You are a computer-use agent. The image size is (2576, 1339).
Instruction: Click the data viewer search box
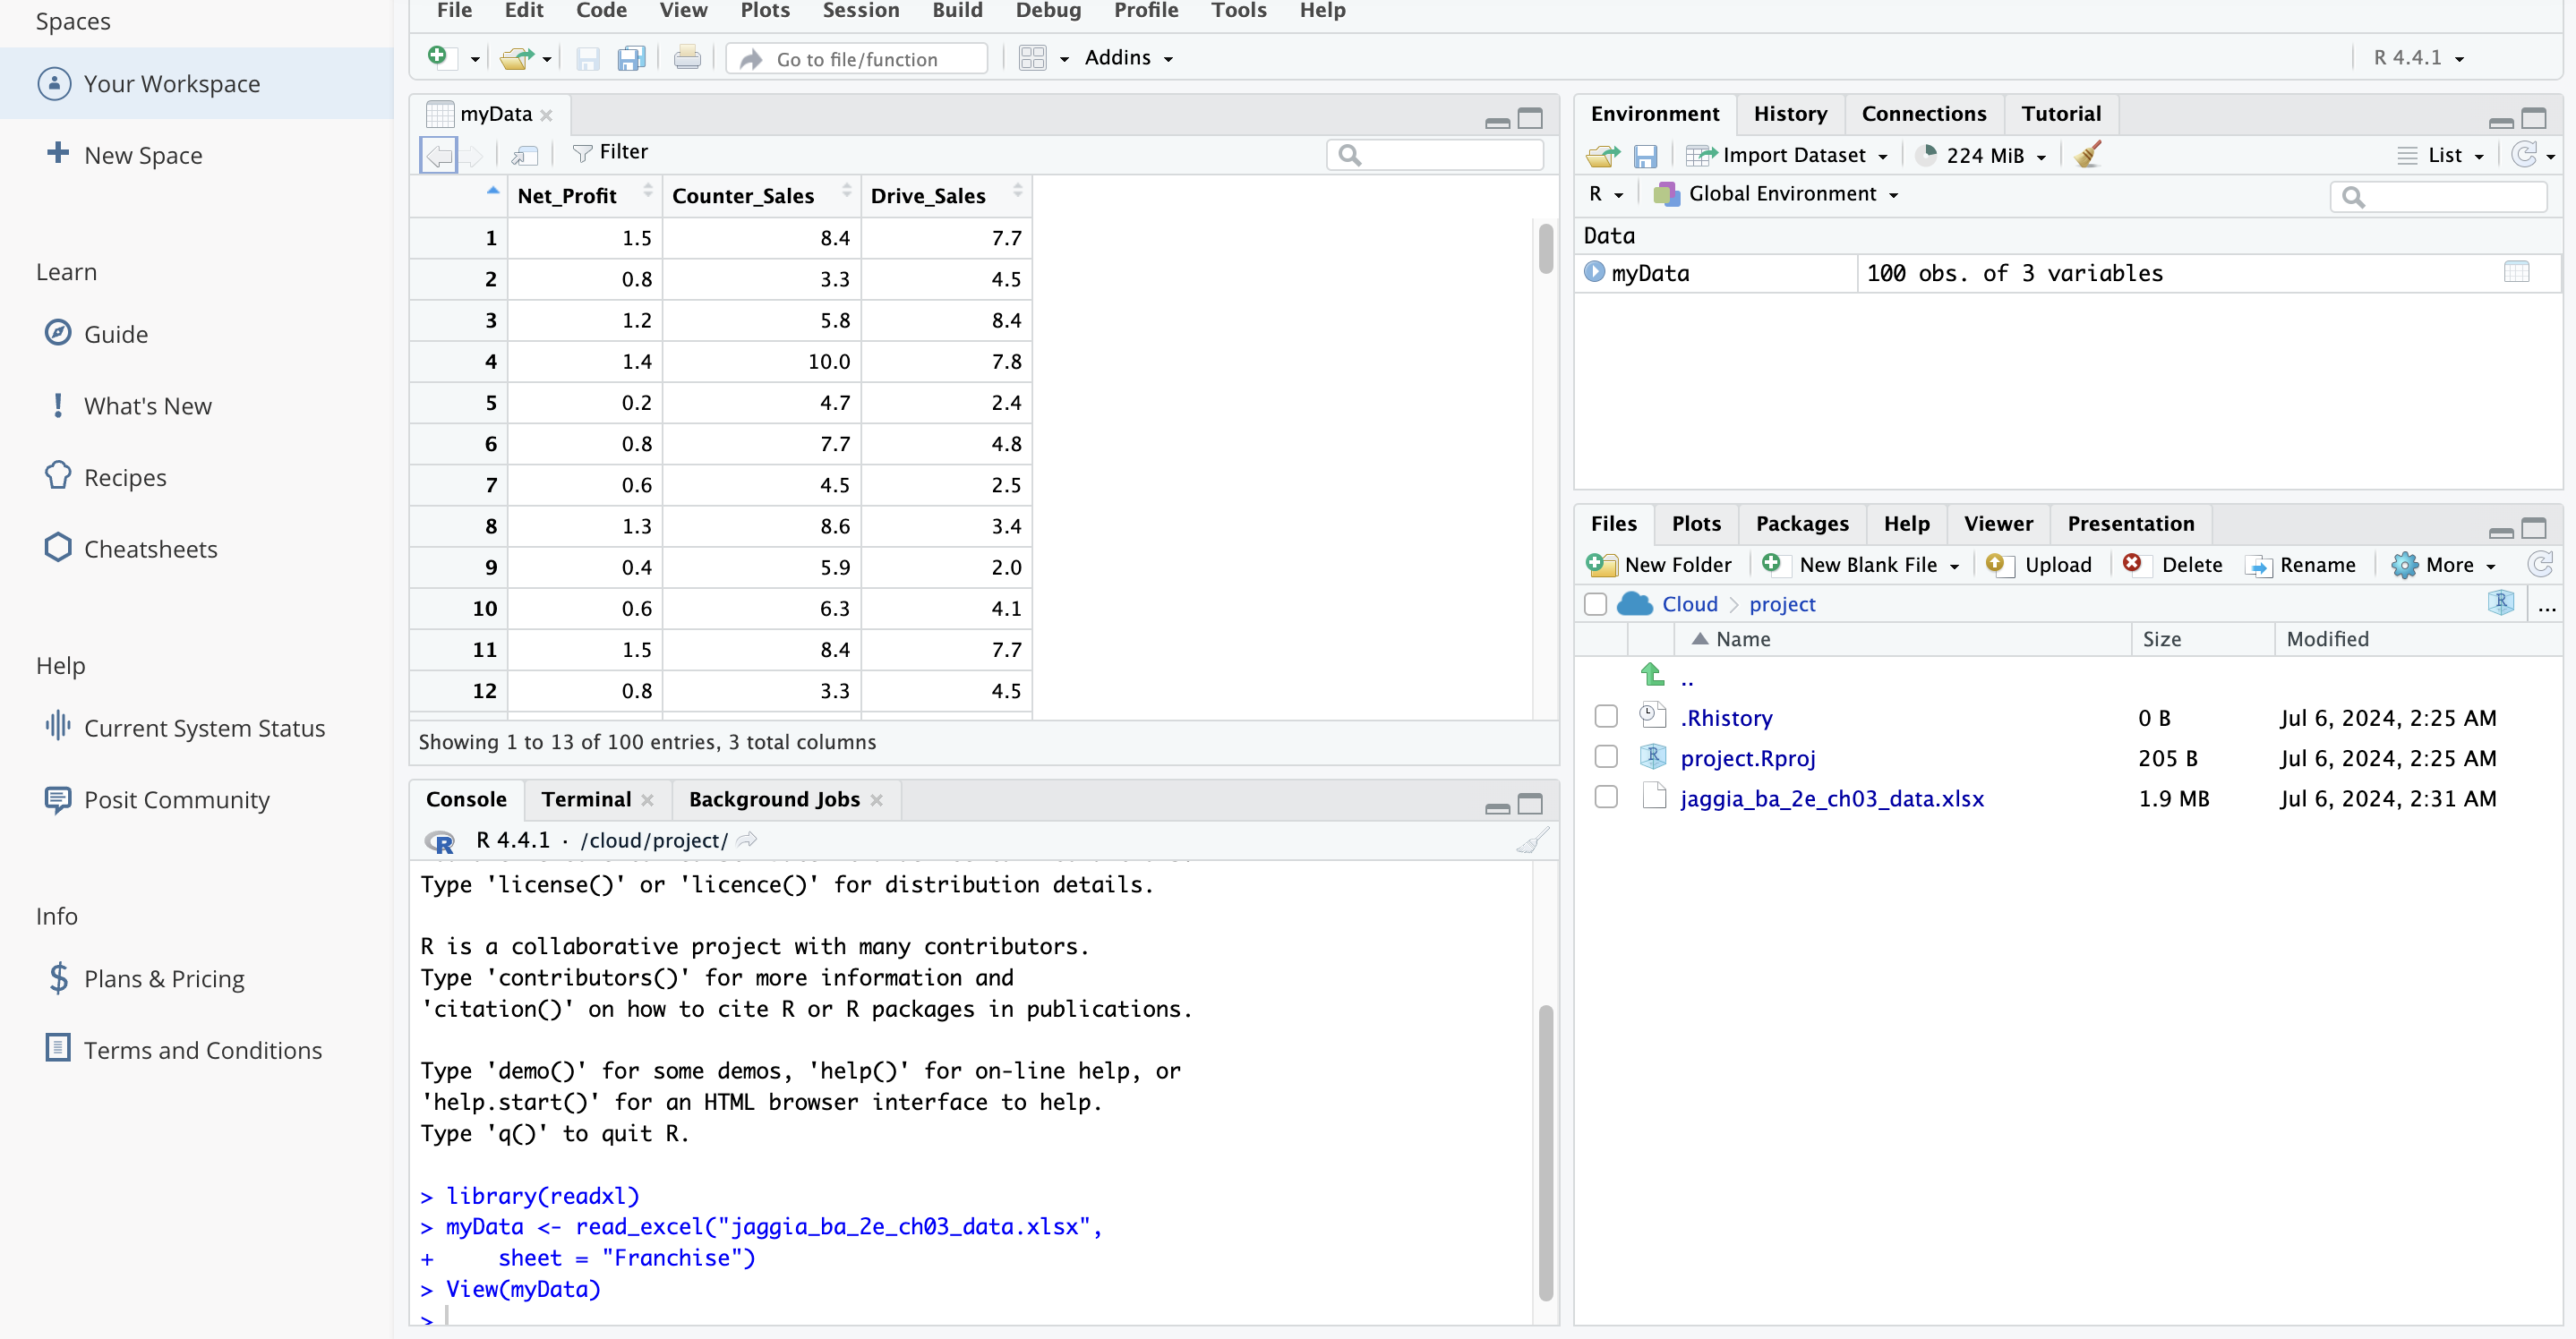tap(1434, 155)
